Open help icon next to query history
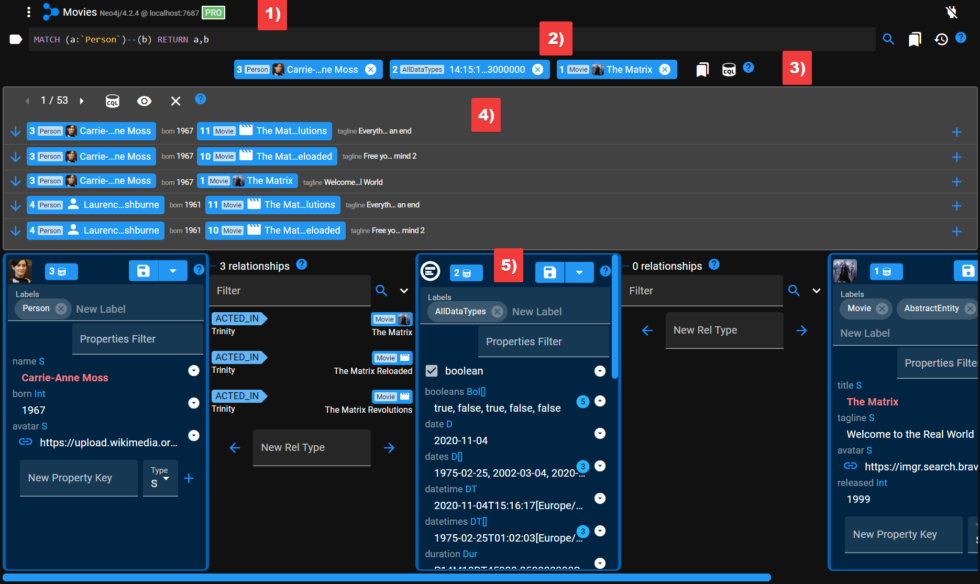The height and width of the screenshot is (584, 980). [961, 38]
